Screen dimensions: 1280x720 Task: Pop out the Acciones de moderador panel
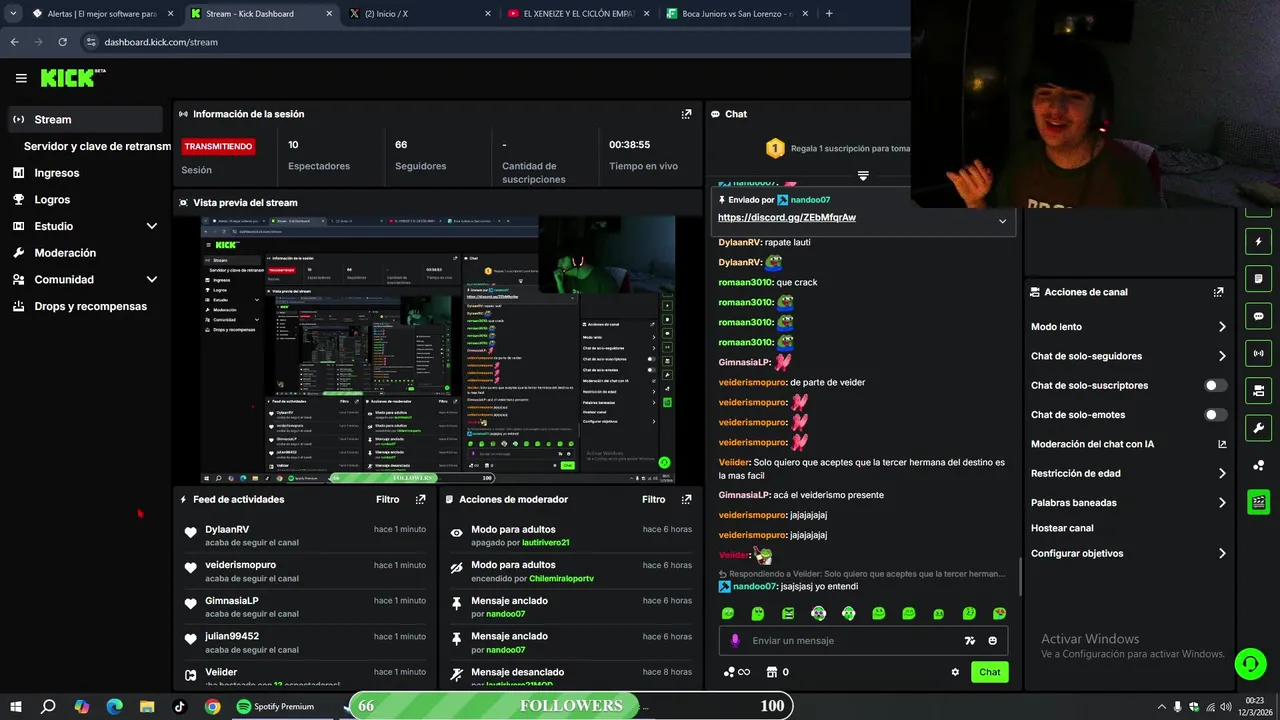(686, 499)
